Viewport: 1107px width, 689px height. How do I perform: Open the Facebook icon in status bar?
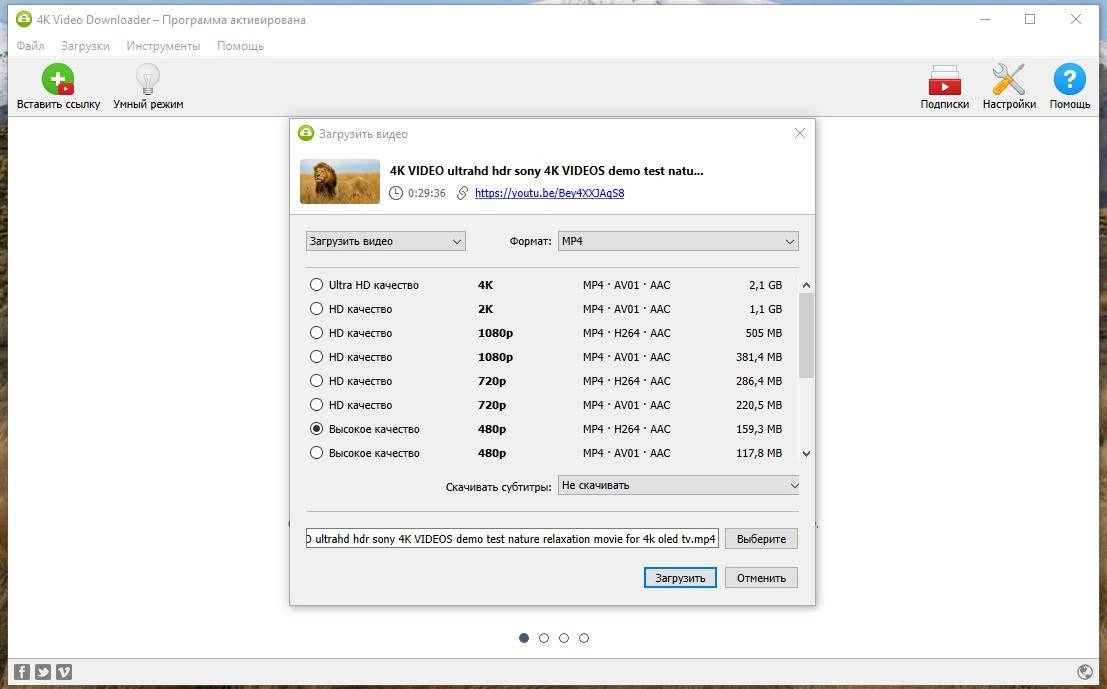pos(22,671)
